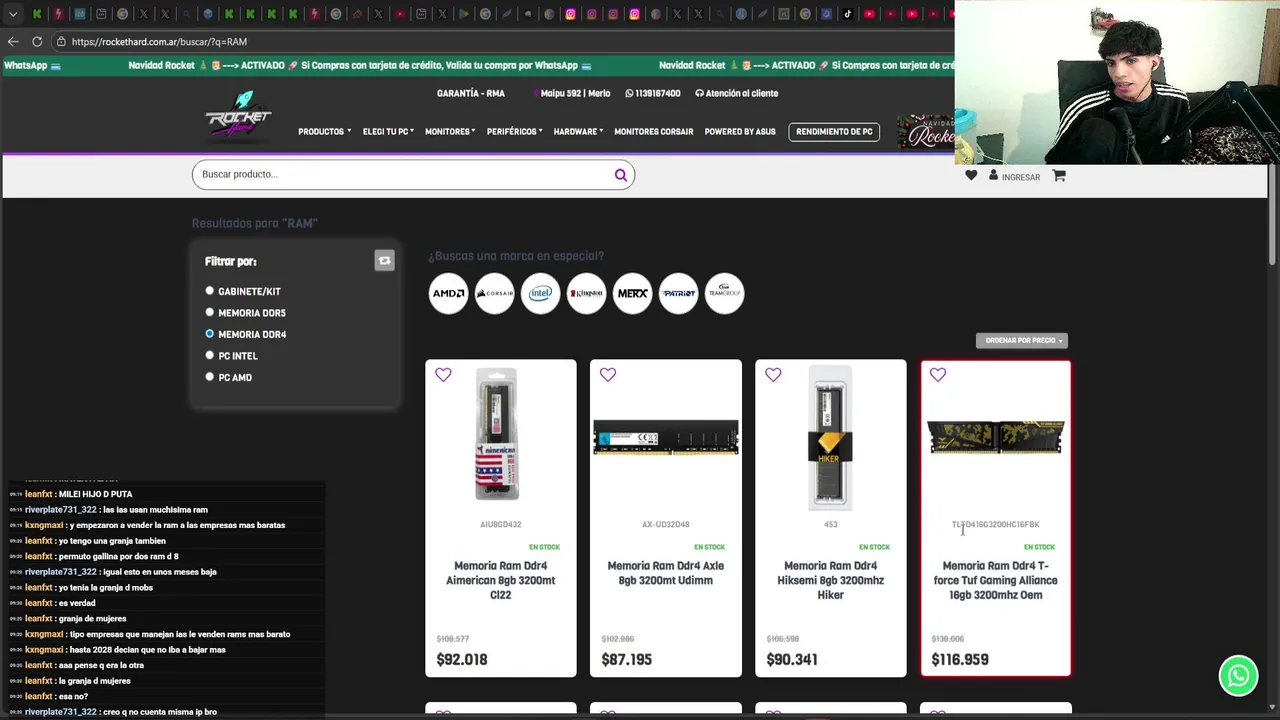Click the AIU8GD432 product code
Viewport: 1280px width, 720px height.
[x=501, y=524]
